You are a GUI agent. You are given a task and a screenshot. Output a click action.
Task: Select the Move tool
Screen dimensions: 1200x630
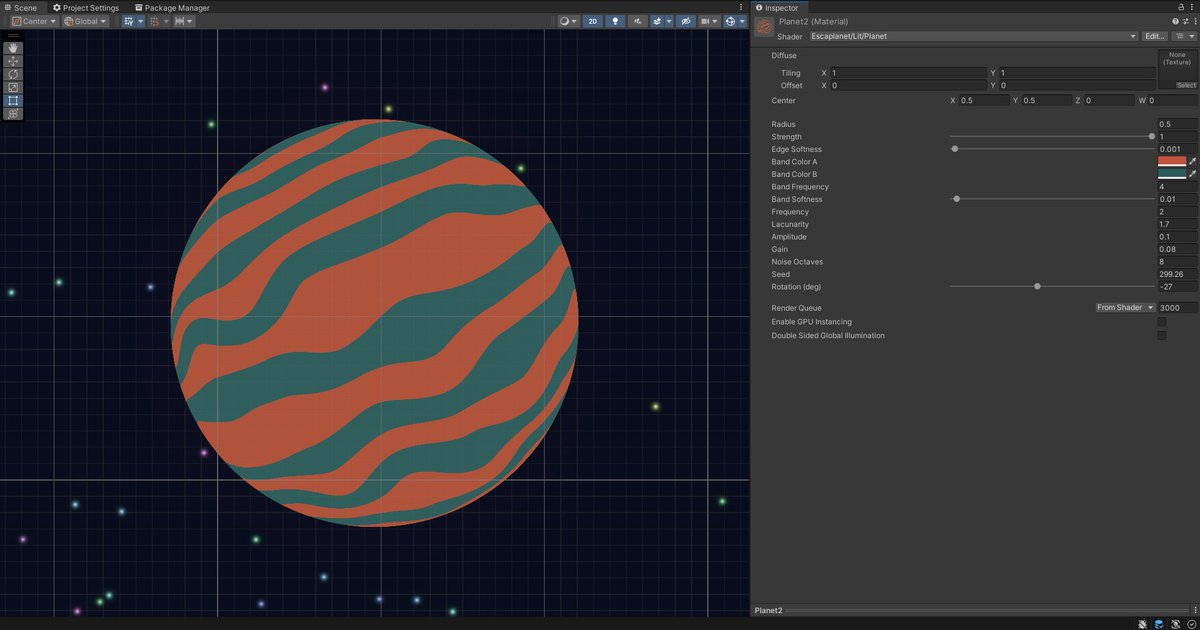point(13,61)
